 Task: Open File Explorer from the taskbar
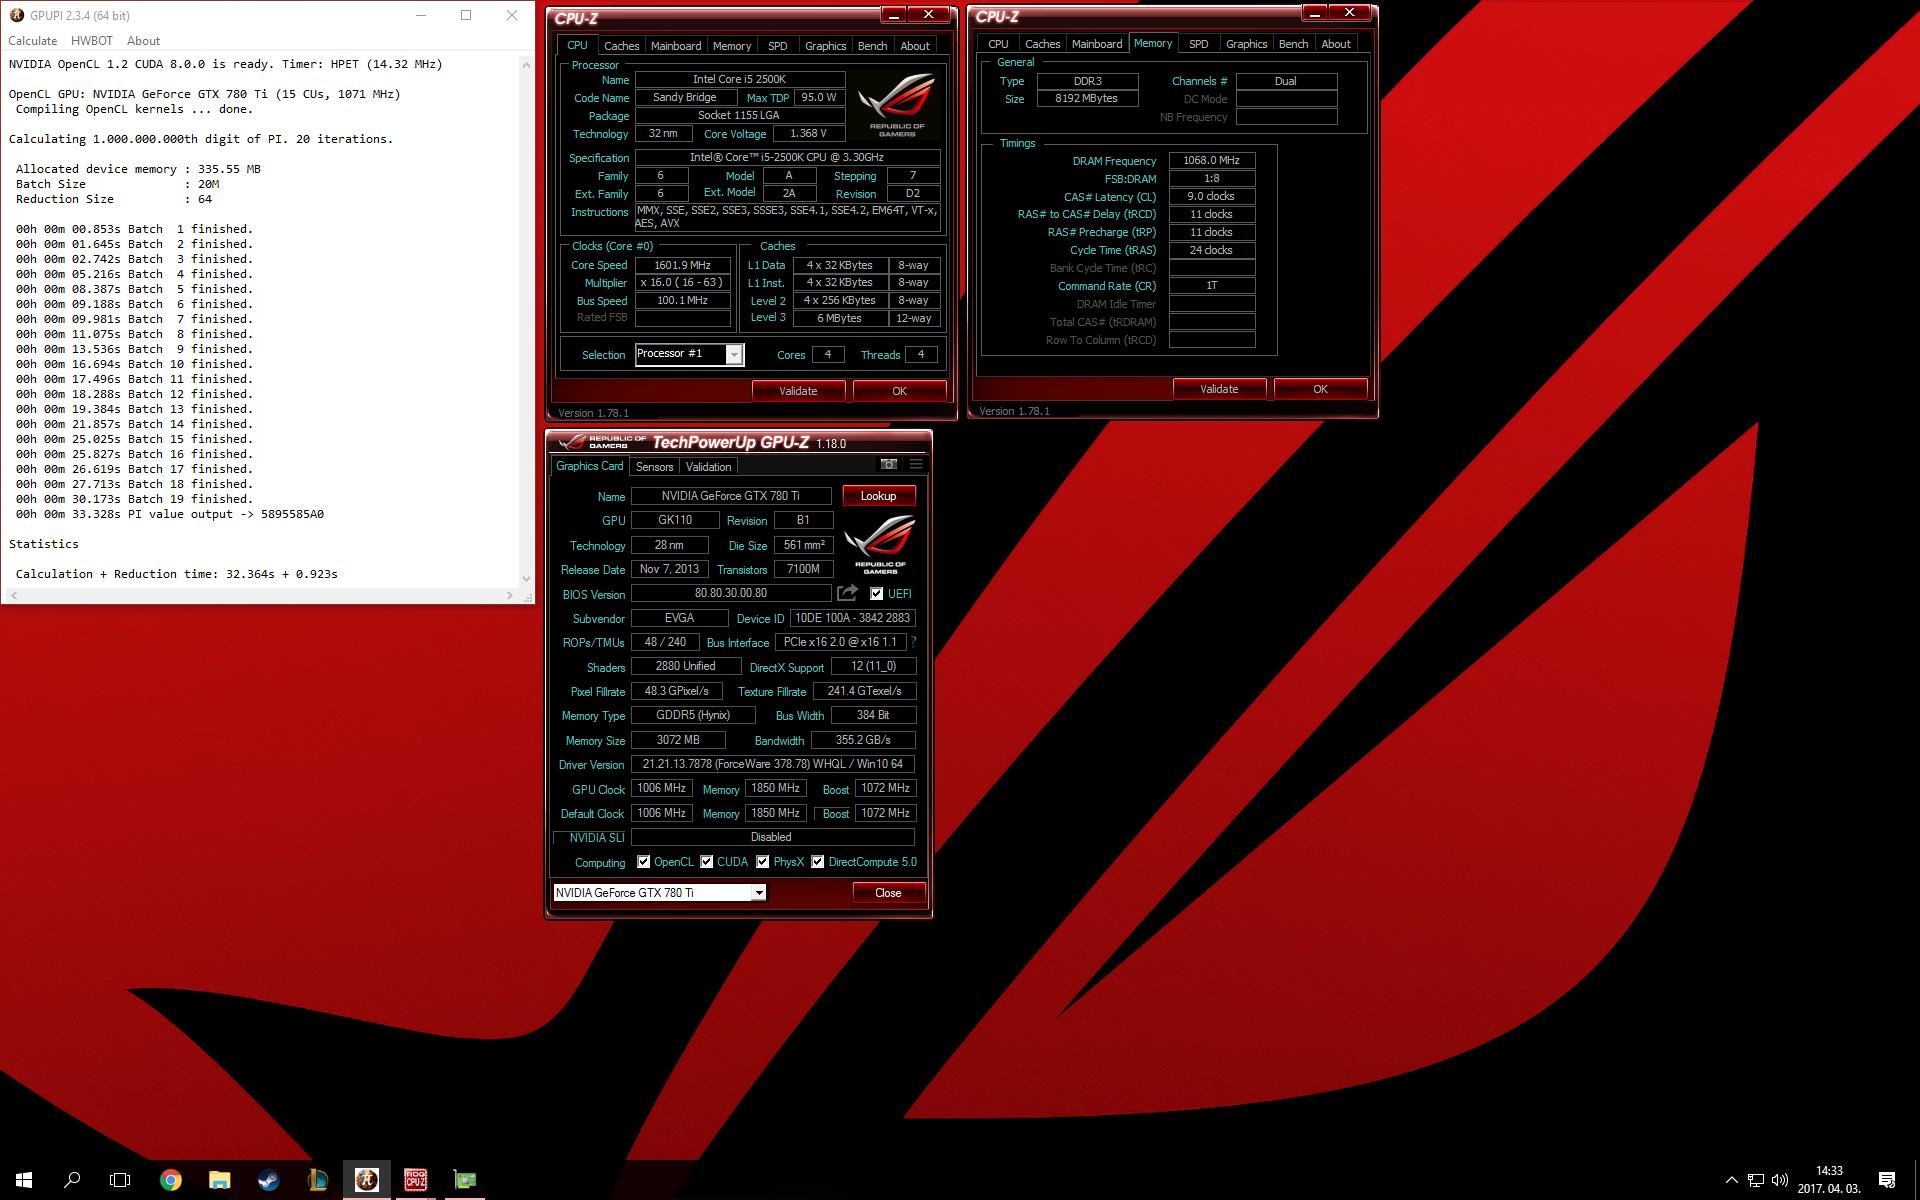220,1180
